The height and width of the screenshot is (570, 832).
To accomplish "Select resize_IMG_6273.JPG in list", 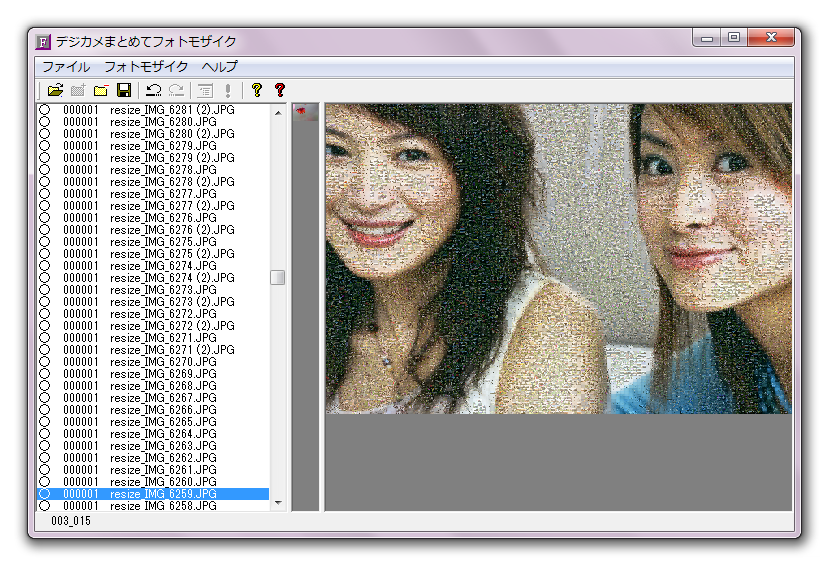I will coord(153,290).
